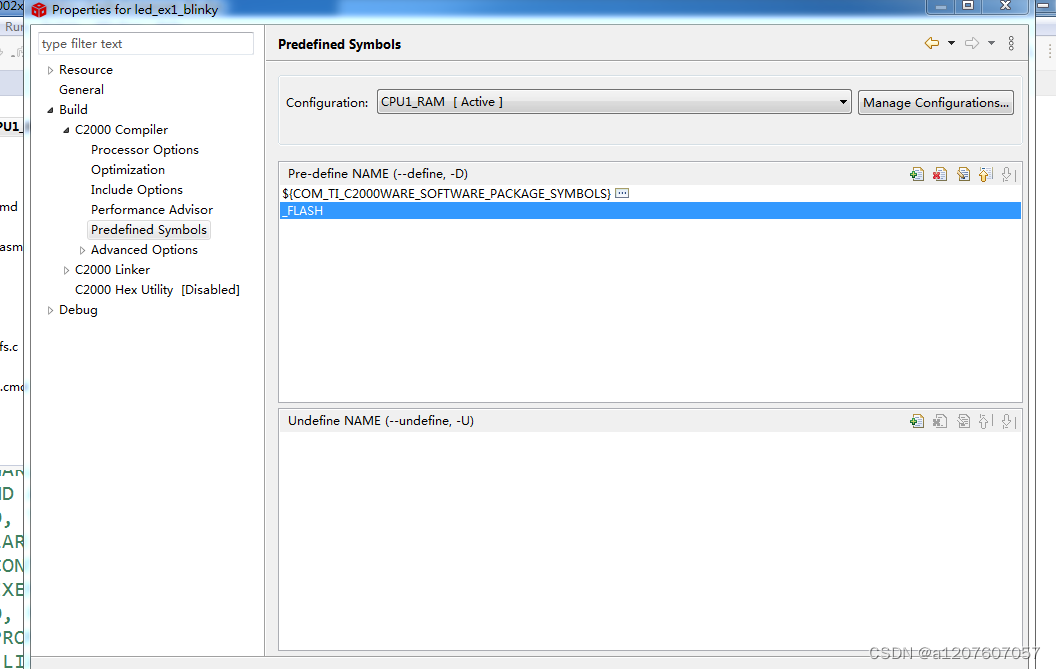Select the C2000 Compiler label
The width and height of the screenshot is (1056, 669).
121,130
